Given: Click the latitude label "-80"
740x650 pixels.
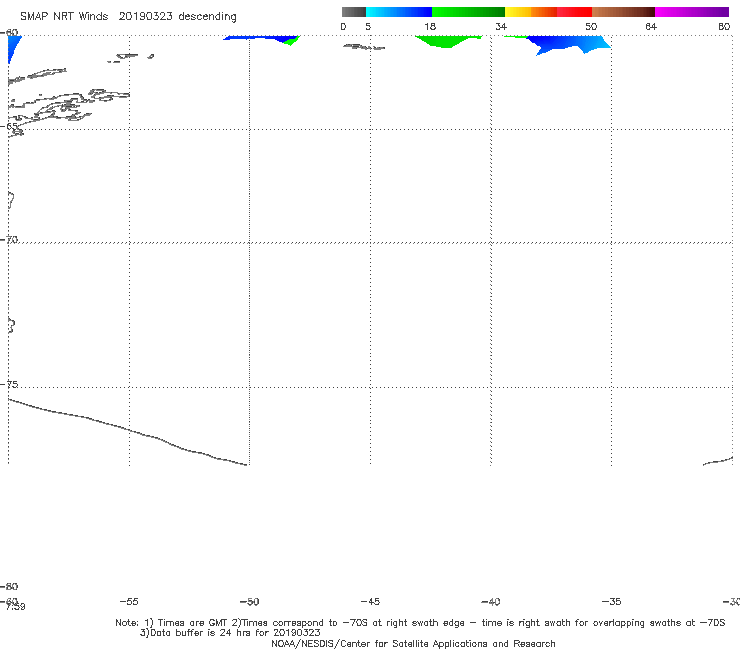Looking at the screenshot, I should coord(9,586).
